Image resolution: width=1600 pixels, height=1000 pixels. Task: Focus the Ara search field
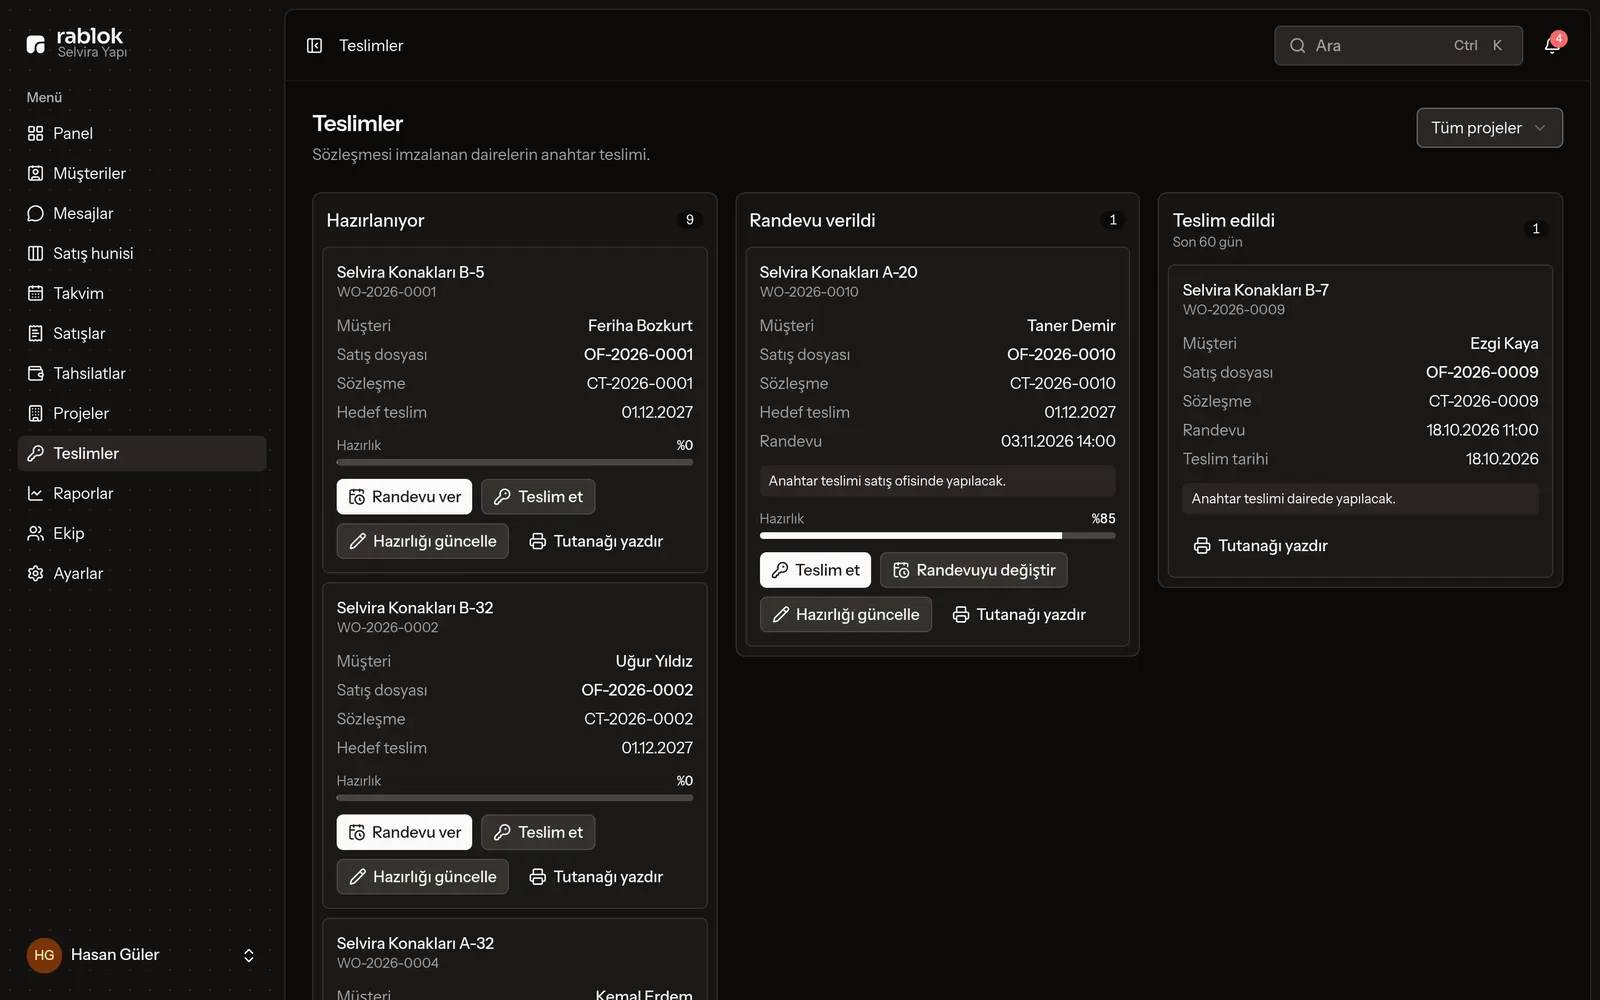click(x=1398, y=46)
